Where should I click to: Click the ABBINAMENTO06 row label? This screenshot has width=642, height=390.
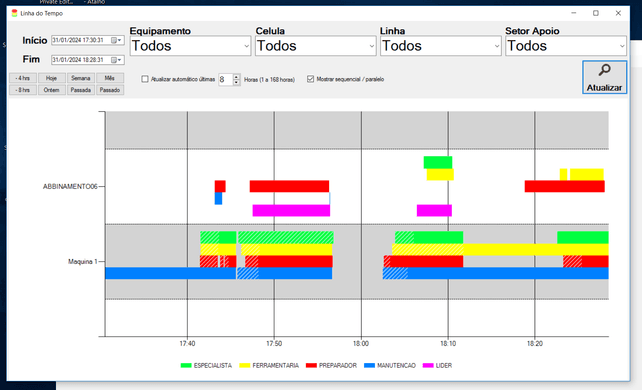(70, 187)
